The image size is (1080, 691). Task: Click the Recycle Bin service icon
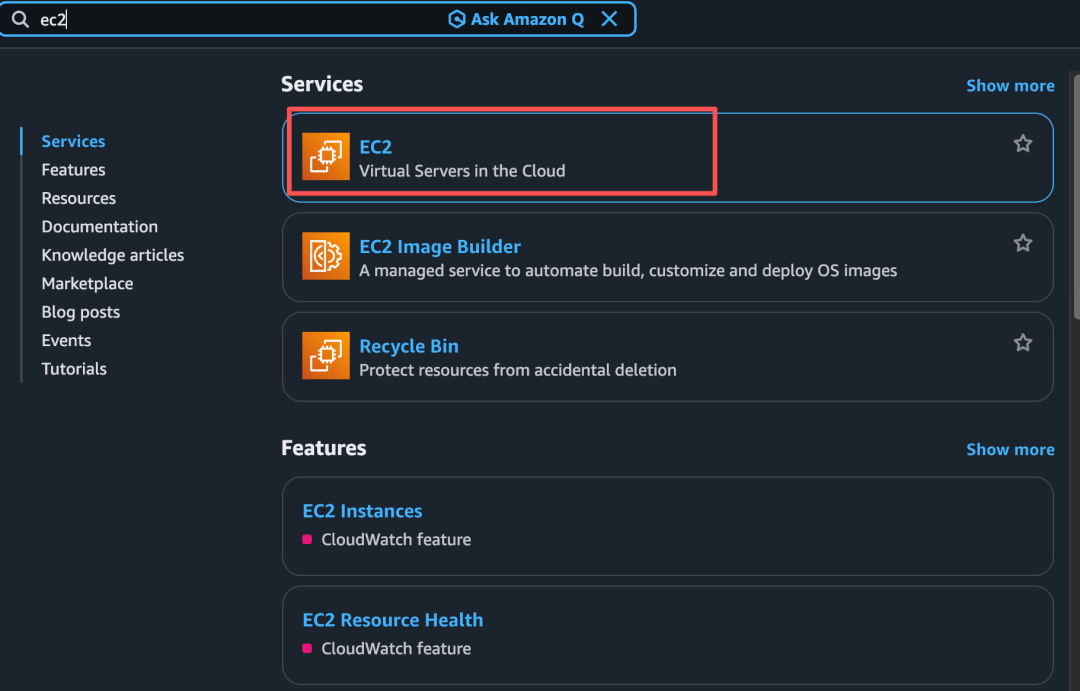326,355
